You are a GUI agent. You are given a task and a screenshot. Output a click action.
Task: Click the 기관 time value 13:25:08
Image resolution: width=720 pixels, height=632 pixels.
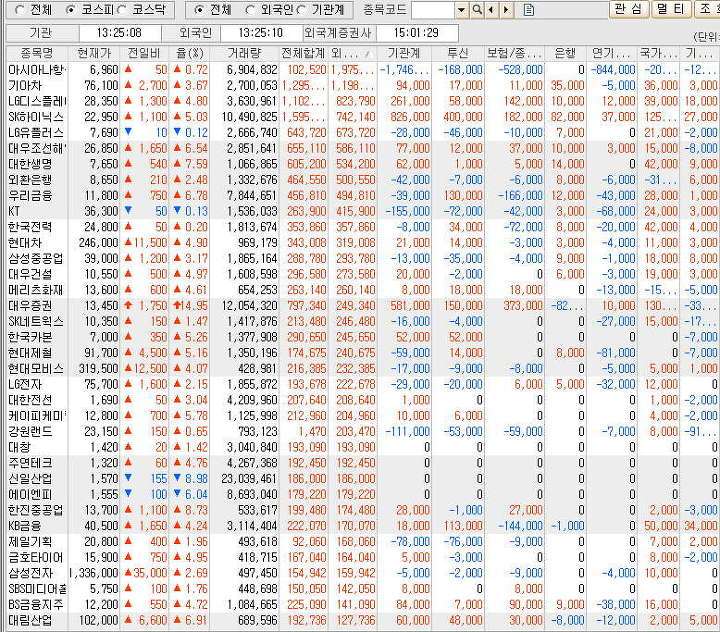tap(119, 33)
